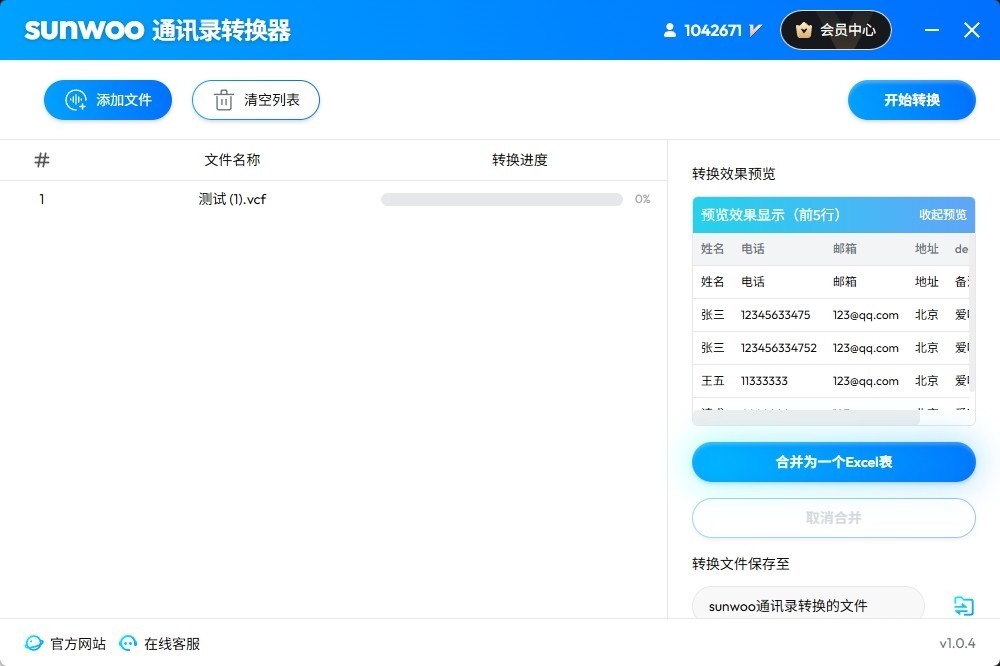Click 开始转换 to start conversion
Image resolution: width=1000 pixels, height=666 pixels.
click(911, 100)
